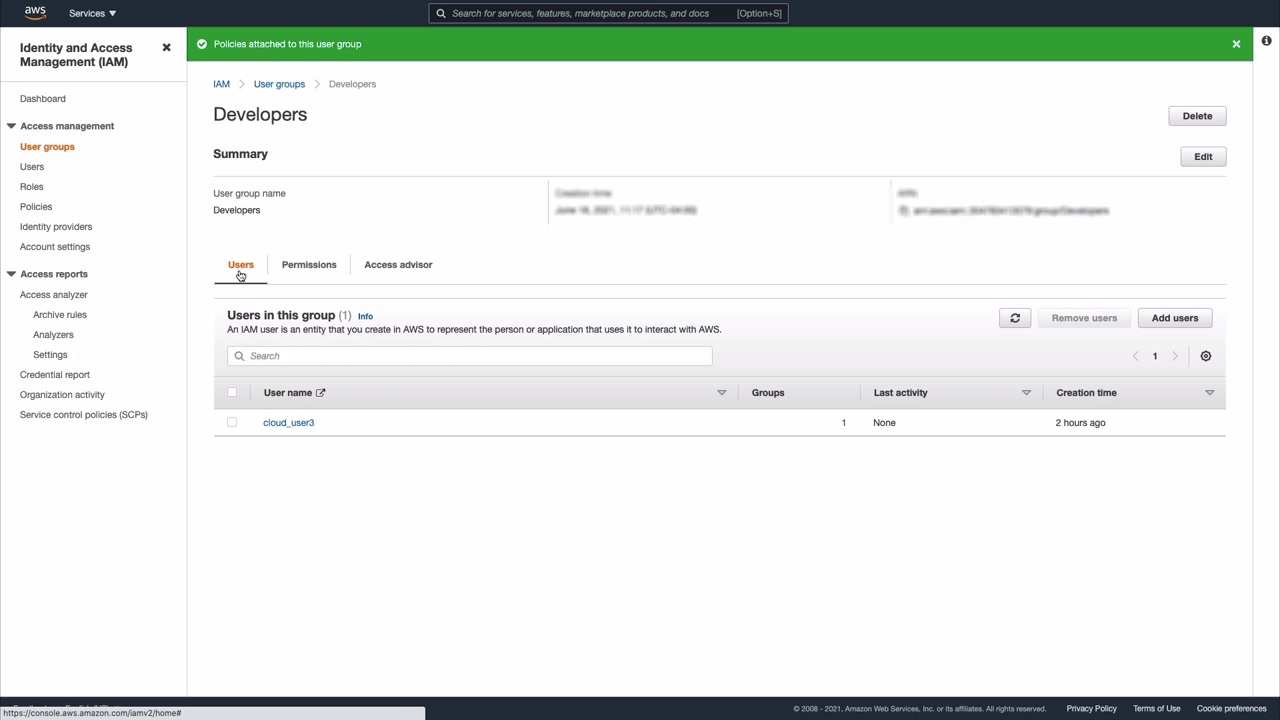This screenshot has width=1280, height=720.
Task: Sort by Creation time arrow
Action: (1210, 393)
